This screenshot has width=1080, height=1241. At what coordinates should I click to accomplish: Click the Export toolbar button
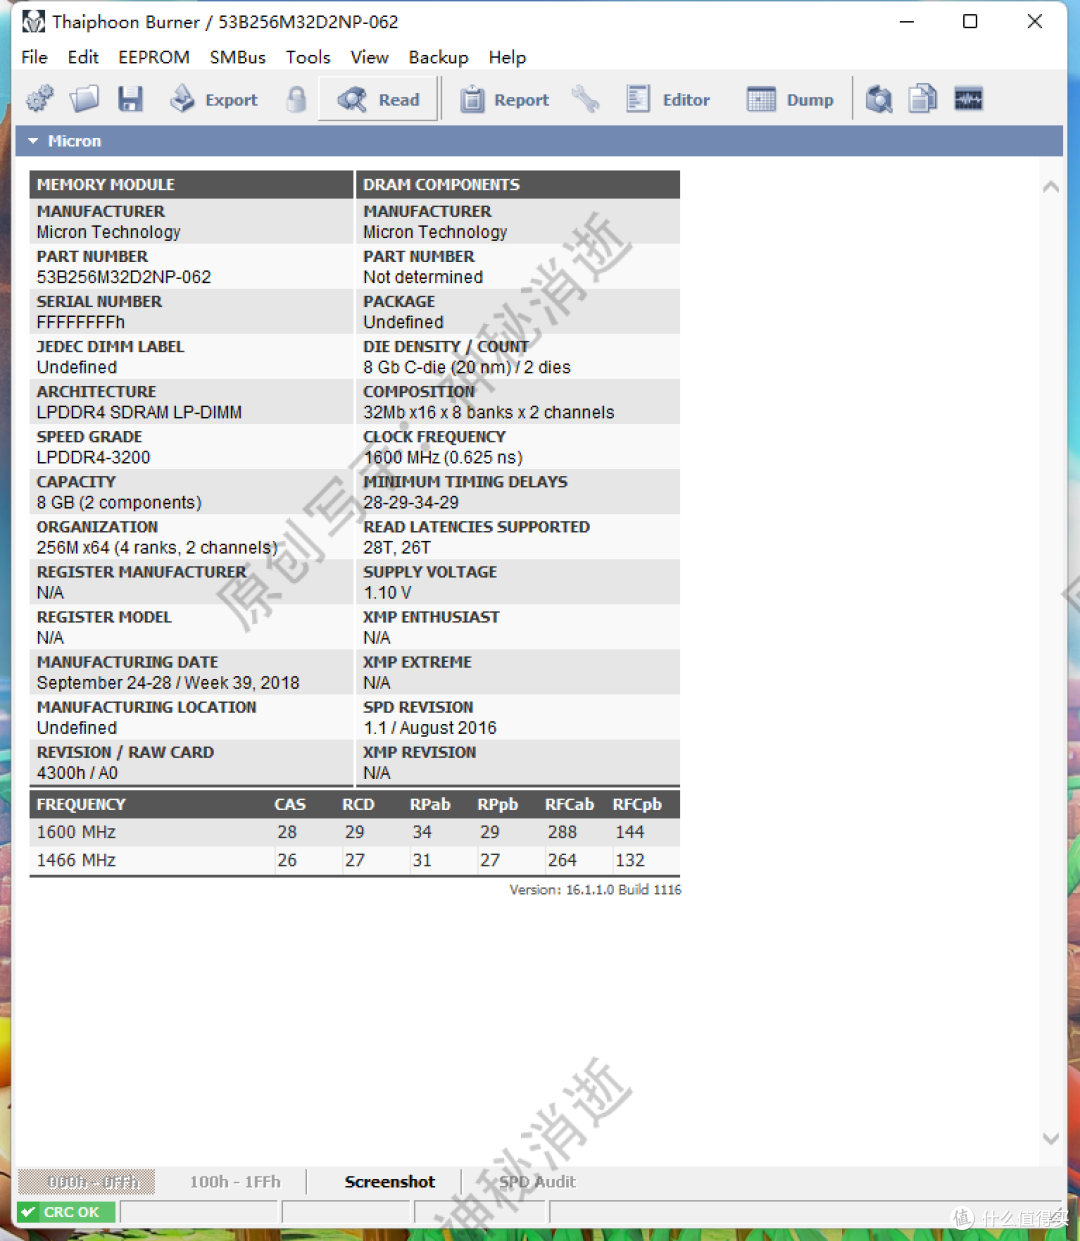pyautogui.click(x=214, y=99)
